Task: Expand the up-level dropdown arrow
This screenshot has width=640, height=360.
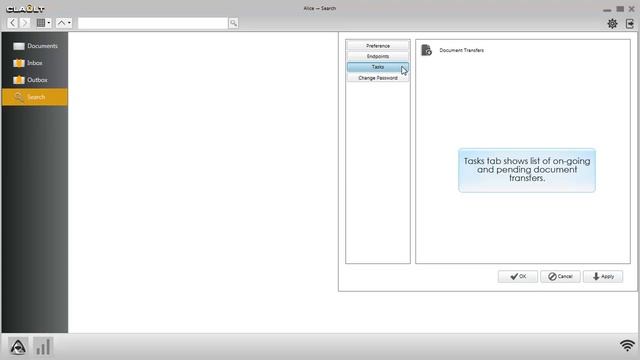Action: point(69,23)
